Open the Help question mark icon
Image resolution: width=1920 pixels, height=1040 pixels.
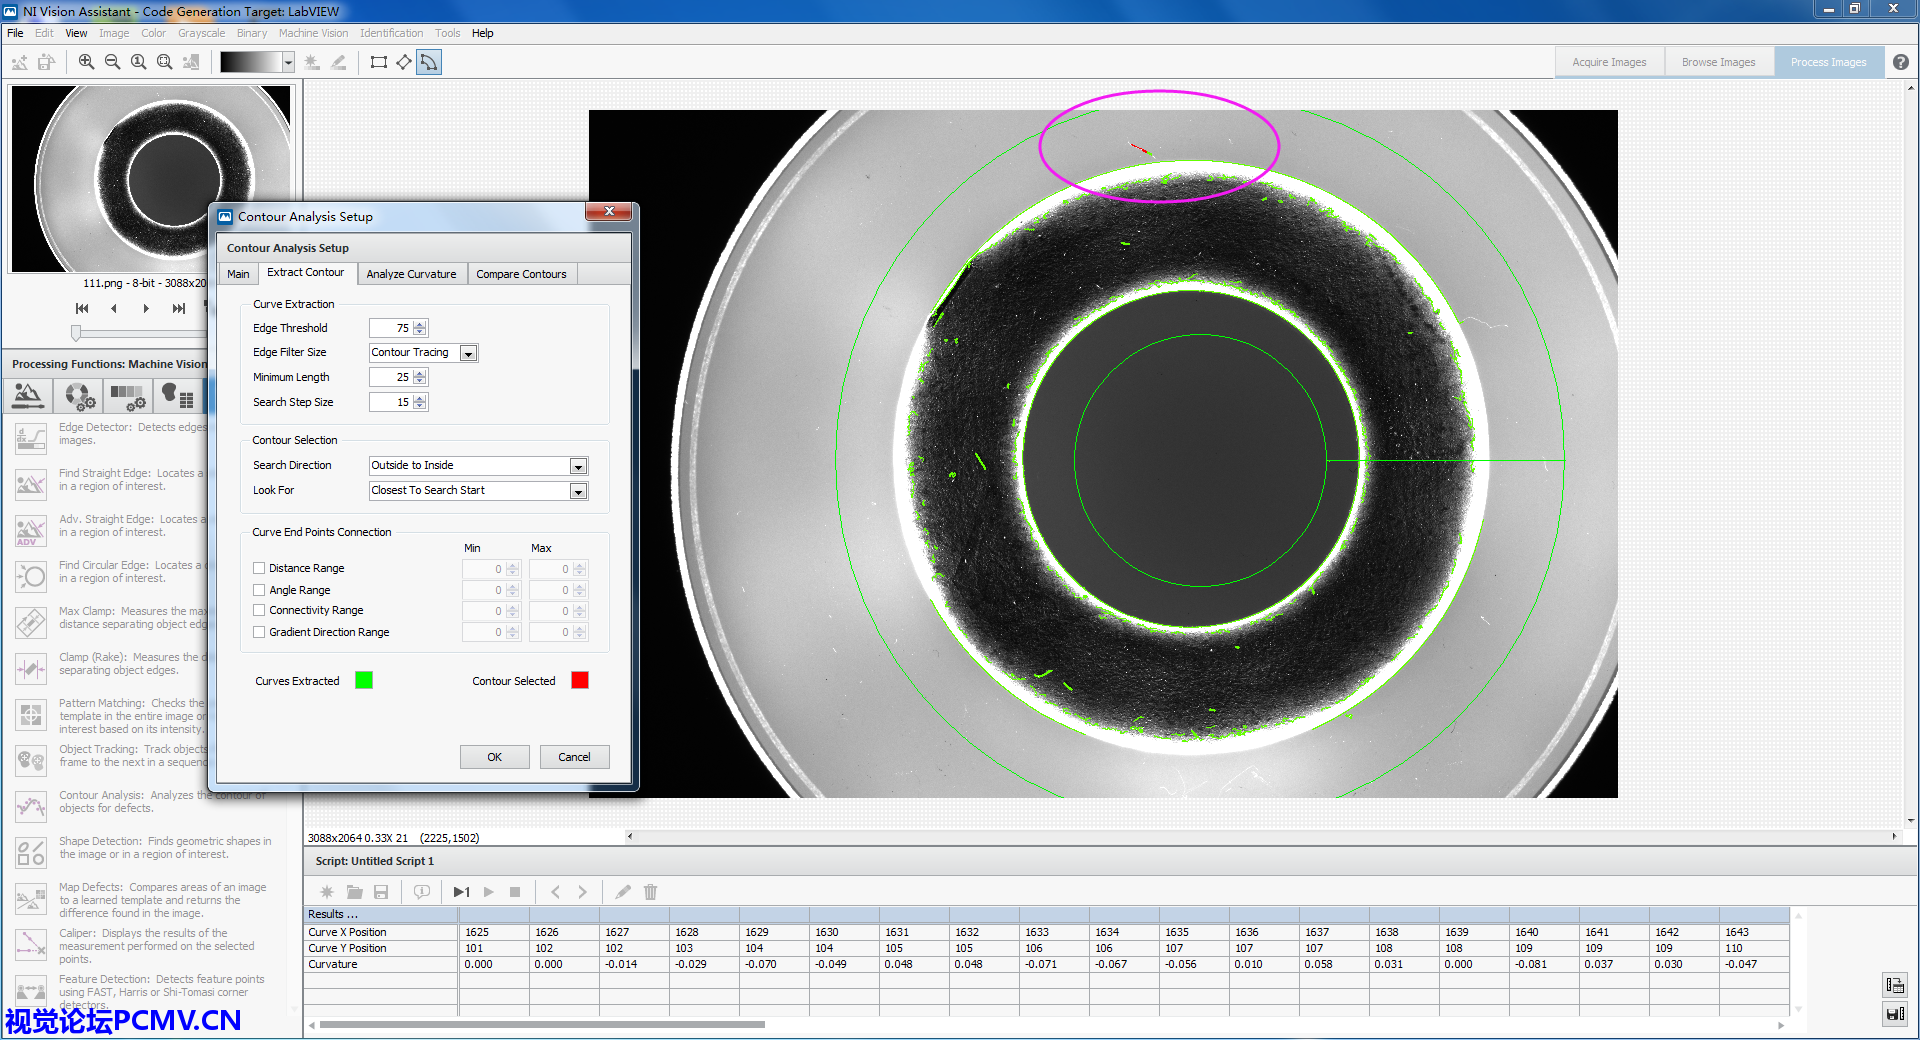click(x=1900, y=62)
